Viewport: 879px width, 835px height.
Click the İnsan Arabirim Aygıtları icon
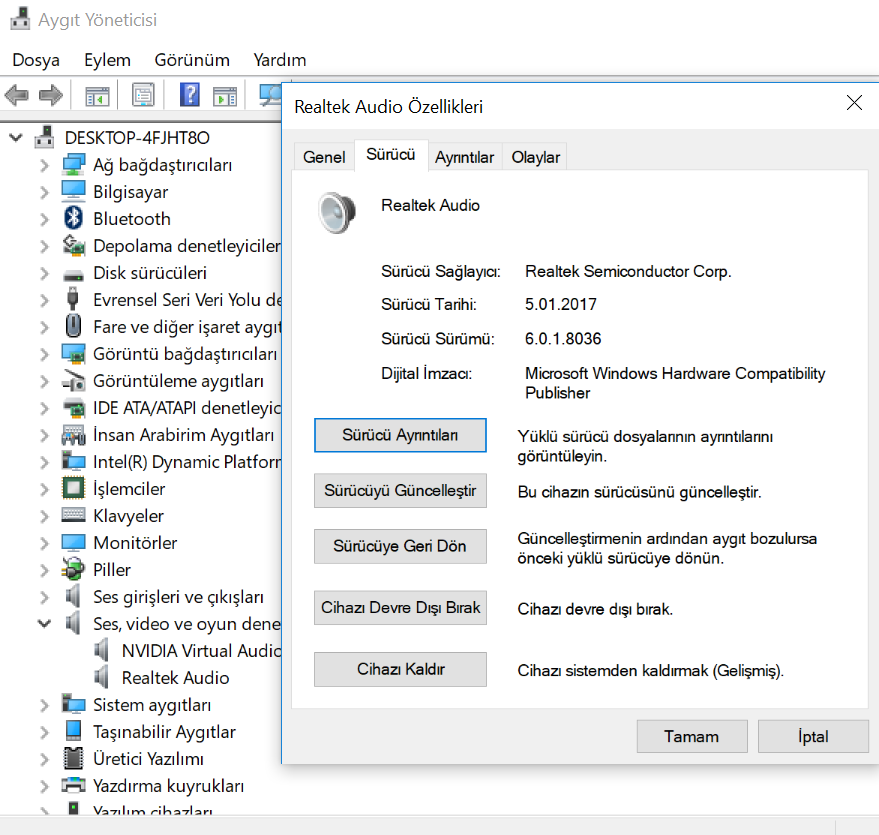[x=73, y=434]
